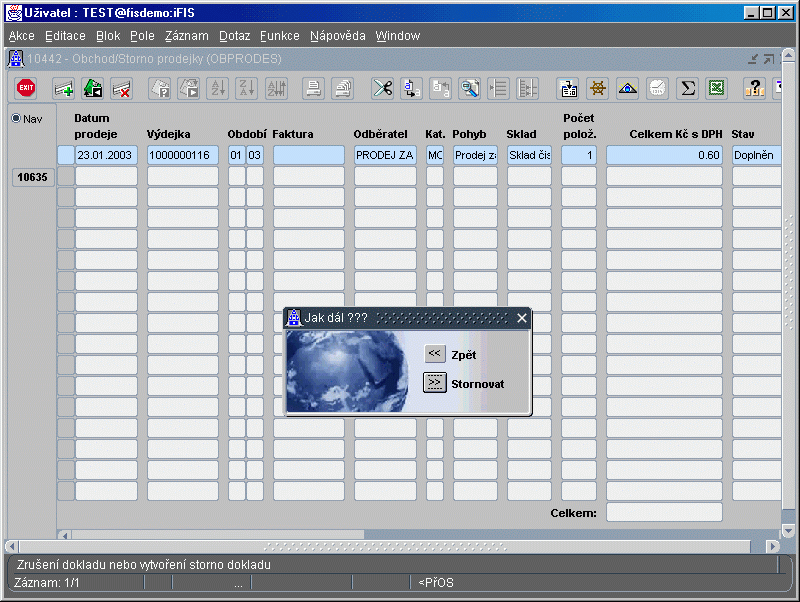
Task: Close the Jak dál dialog
Action: coord(521,318)
